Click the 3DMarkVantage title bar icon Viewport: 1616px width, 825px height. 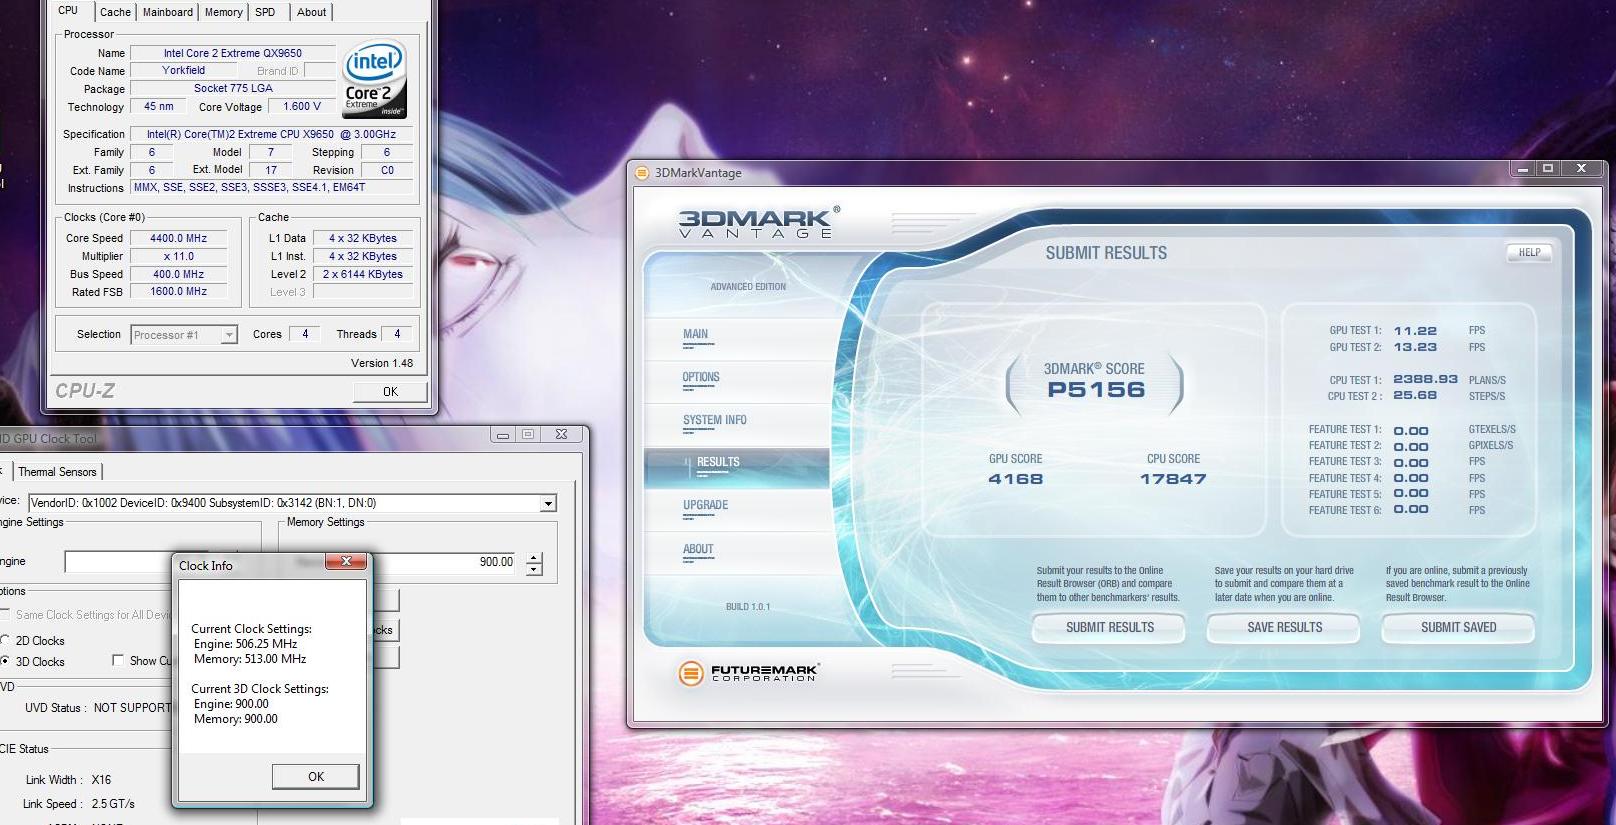pos(642,173)
